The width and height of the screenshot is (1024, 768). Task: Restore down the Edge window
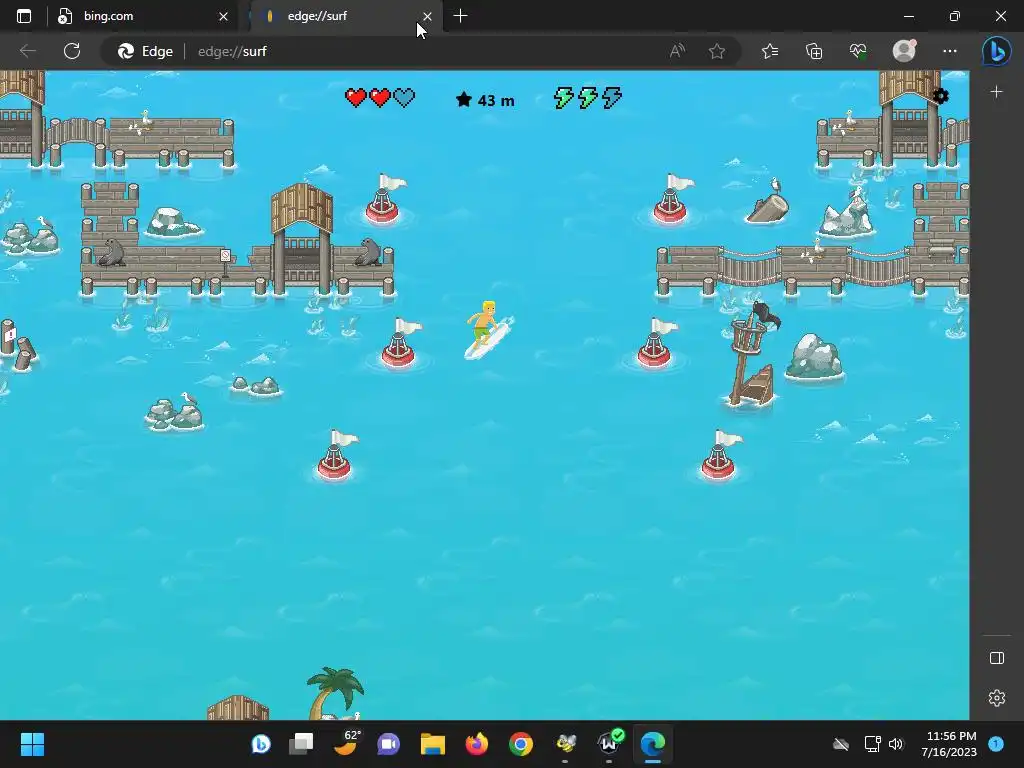[x=955, y=16]
